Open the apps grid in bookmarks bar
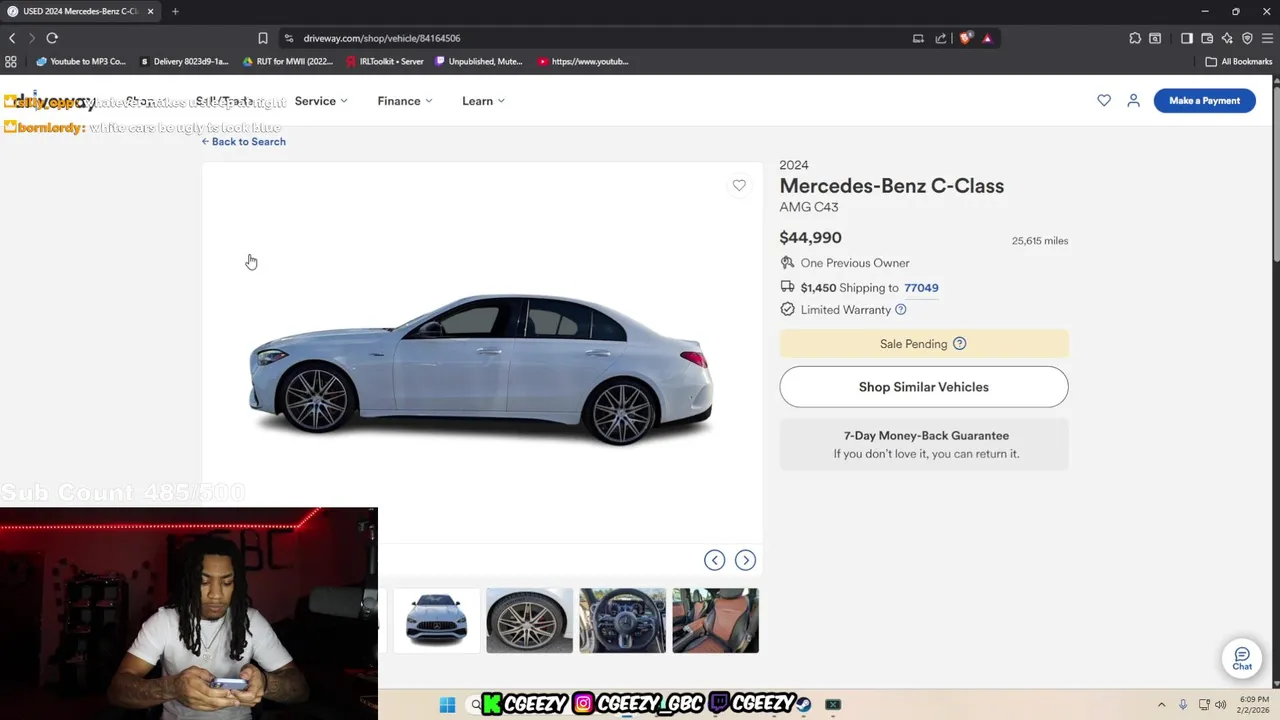Image resolution: width=1280 pixels, height=720 pixels. tap(11, 61)
